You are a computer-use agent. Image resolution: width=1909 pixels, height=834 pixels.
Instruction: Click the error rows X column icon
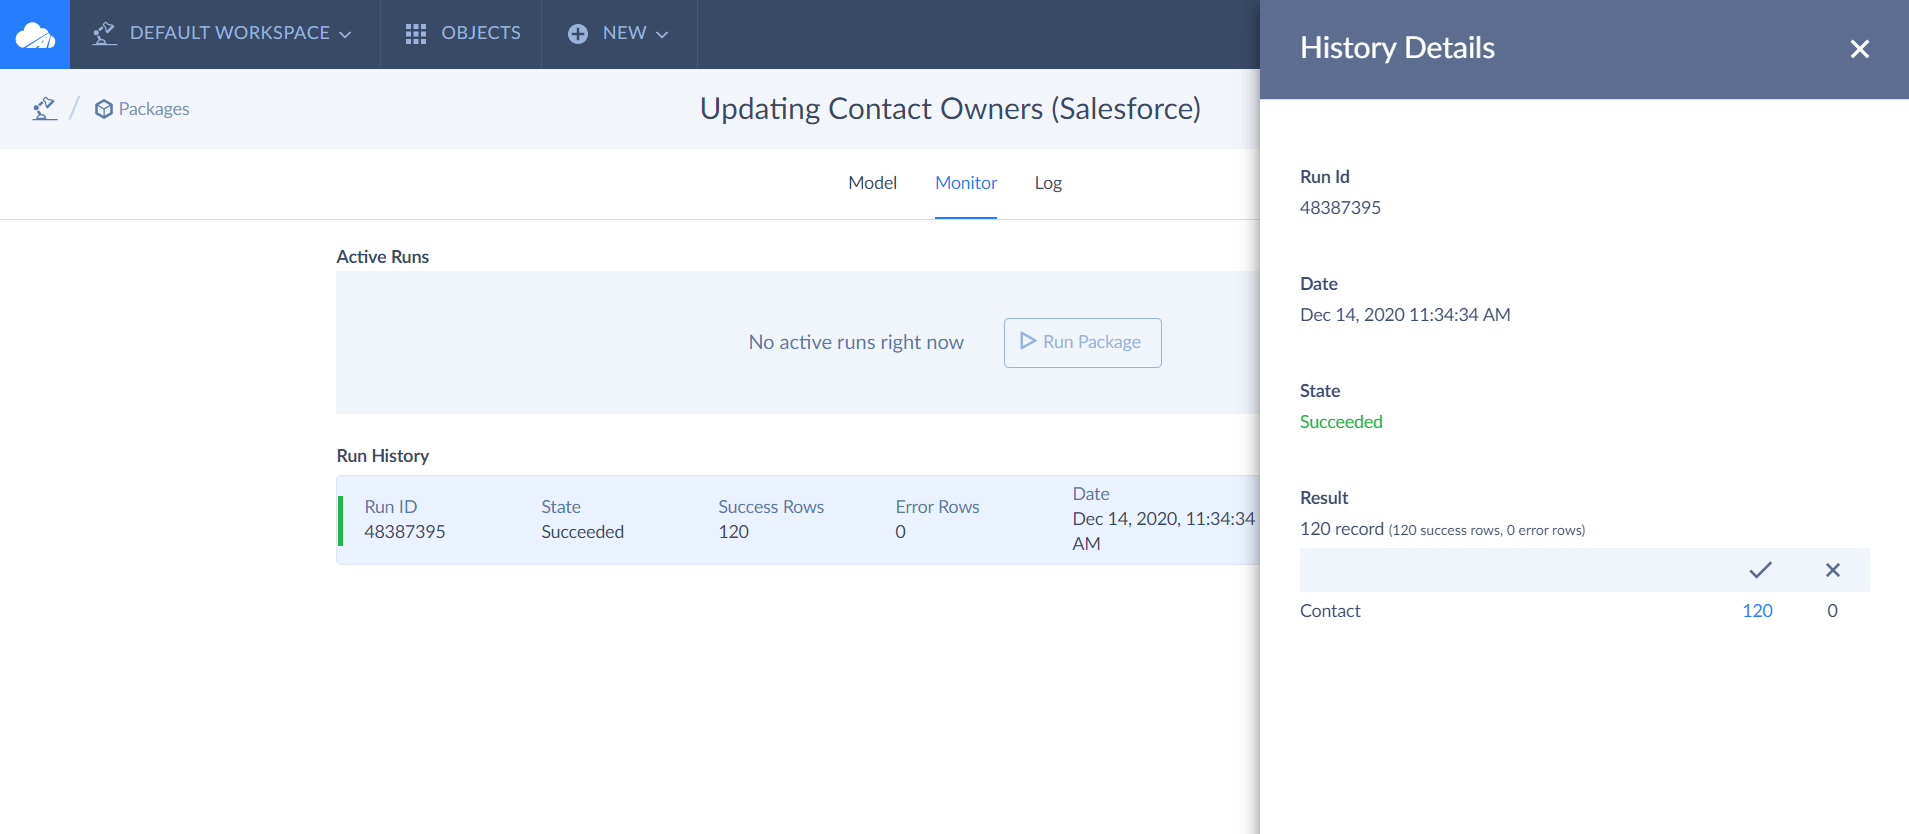[x=1832, y=570]
